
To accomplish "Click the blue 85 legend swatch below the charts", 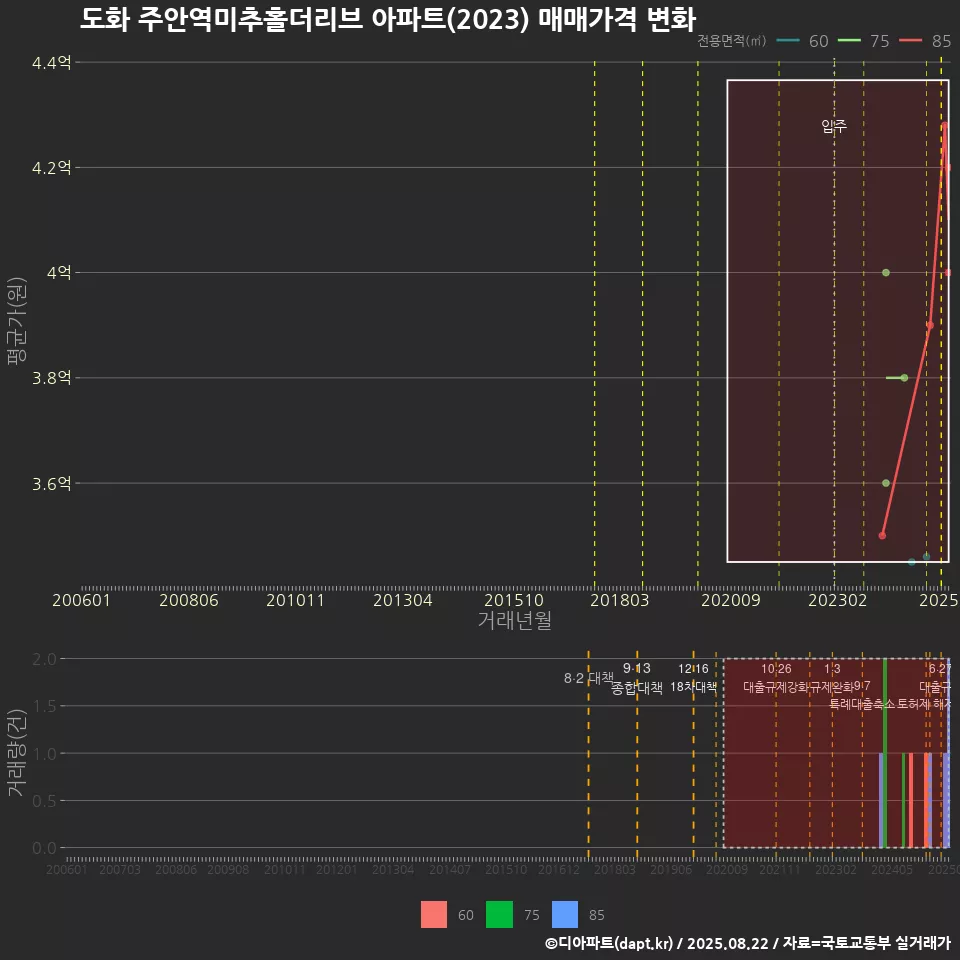I will point(564,915).
